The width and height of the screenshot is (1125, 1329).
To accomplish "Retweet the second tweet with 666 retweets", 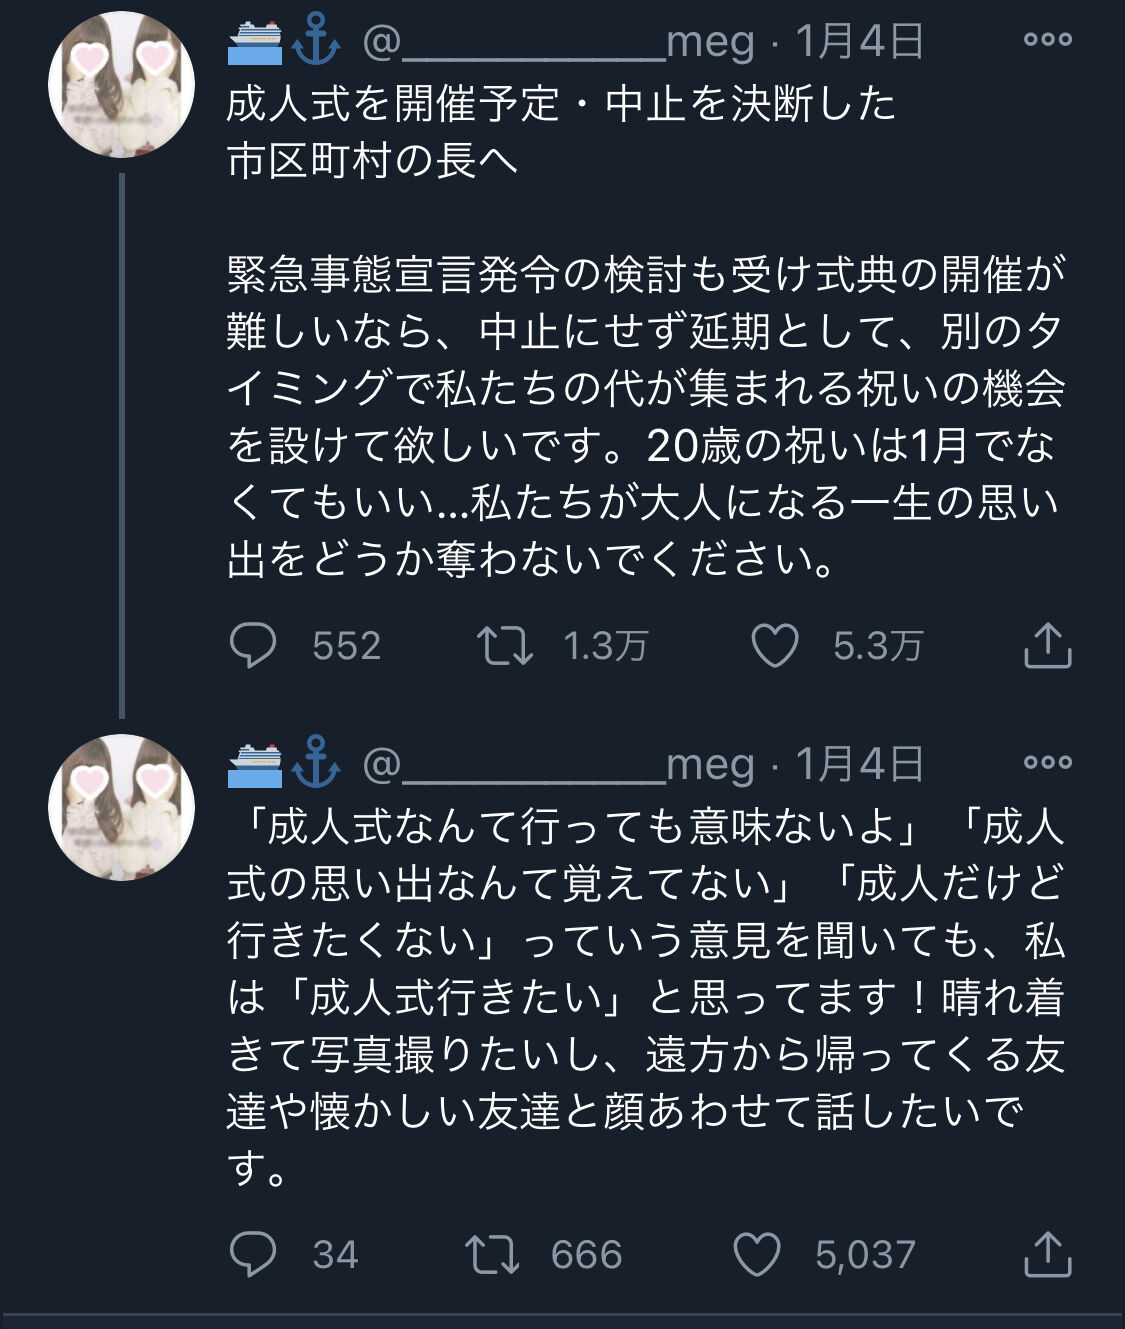I will click(x=492, y=1254).
